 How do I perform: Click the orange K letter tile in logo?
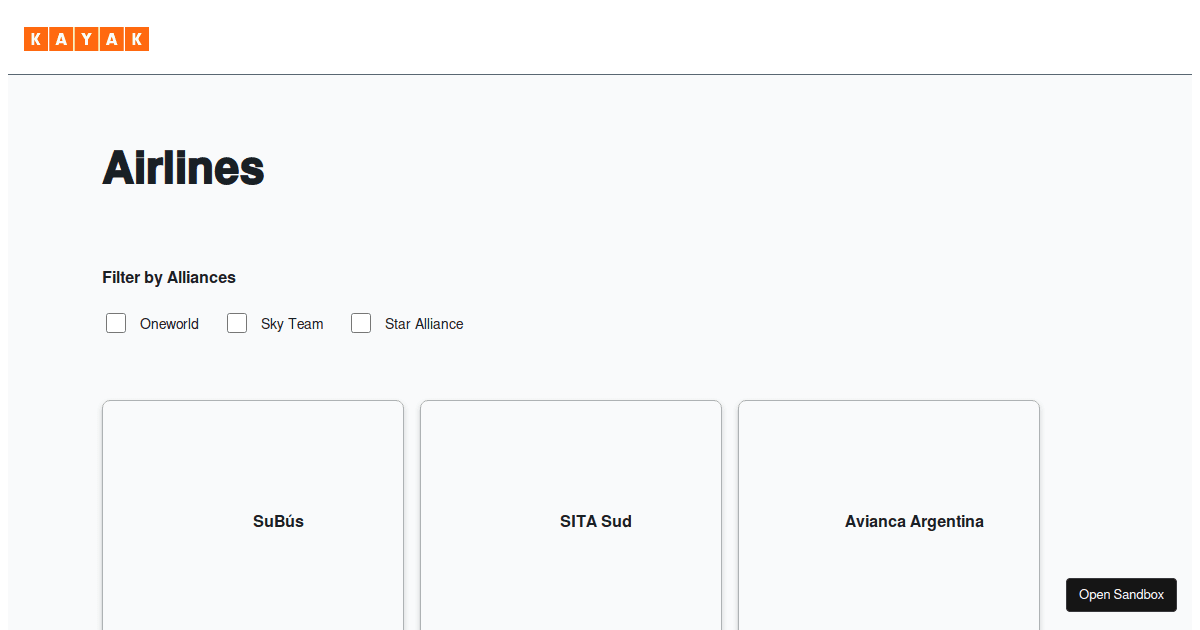35,39
